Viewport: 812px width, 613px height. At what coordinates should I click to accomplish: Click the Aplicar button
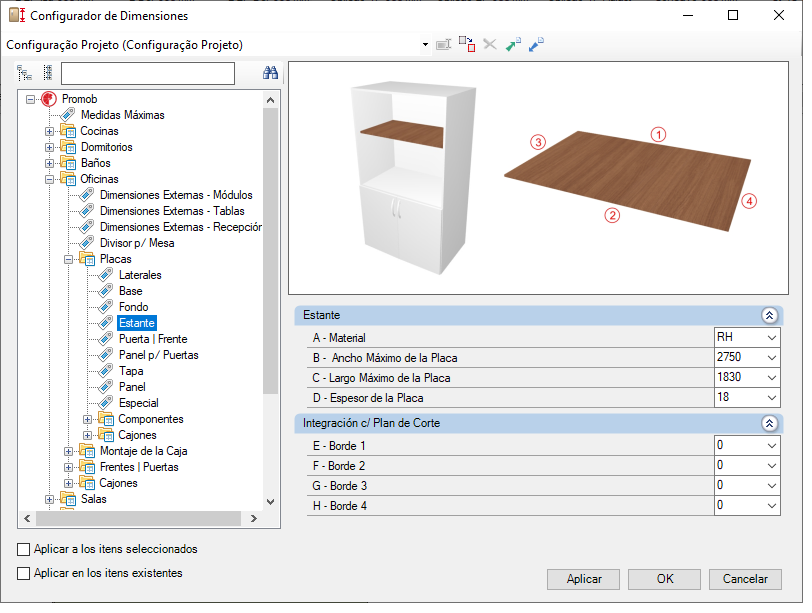click(584, 579)
